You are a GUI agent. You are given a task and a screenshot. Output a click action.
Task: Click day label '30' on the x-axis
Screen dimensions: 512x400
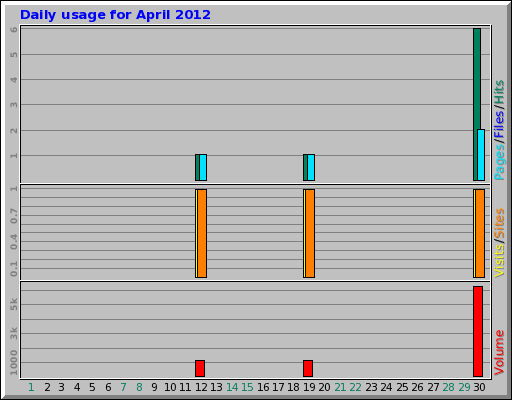(x=479, y=387)
